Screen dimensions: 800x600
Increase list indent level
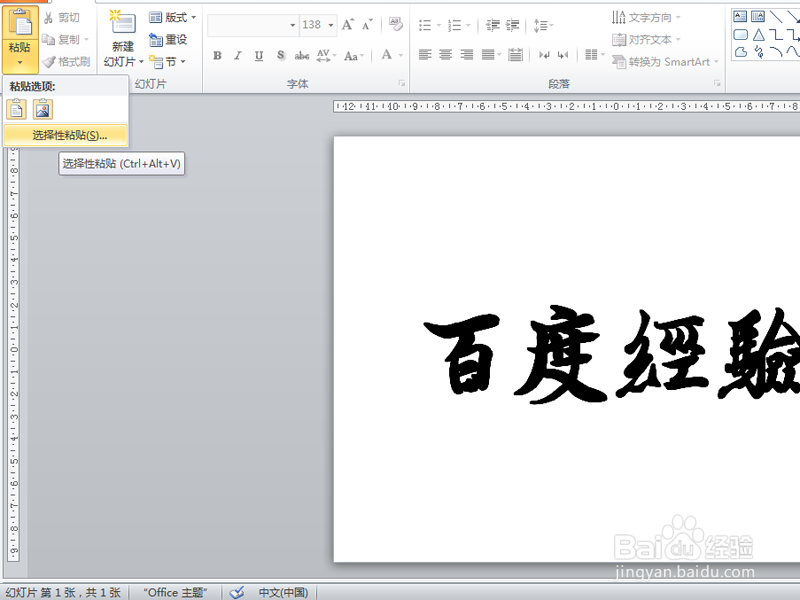(513, 25)
